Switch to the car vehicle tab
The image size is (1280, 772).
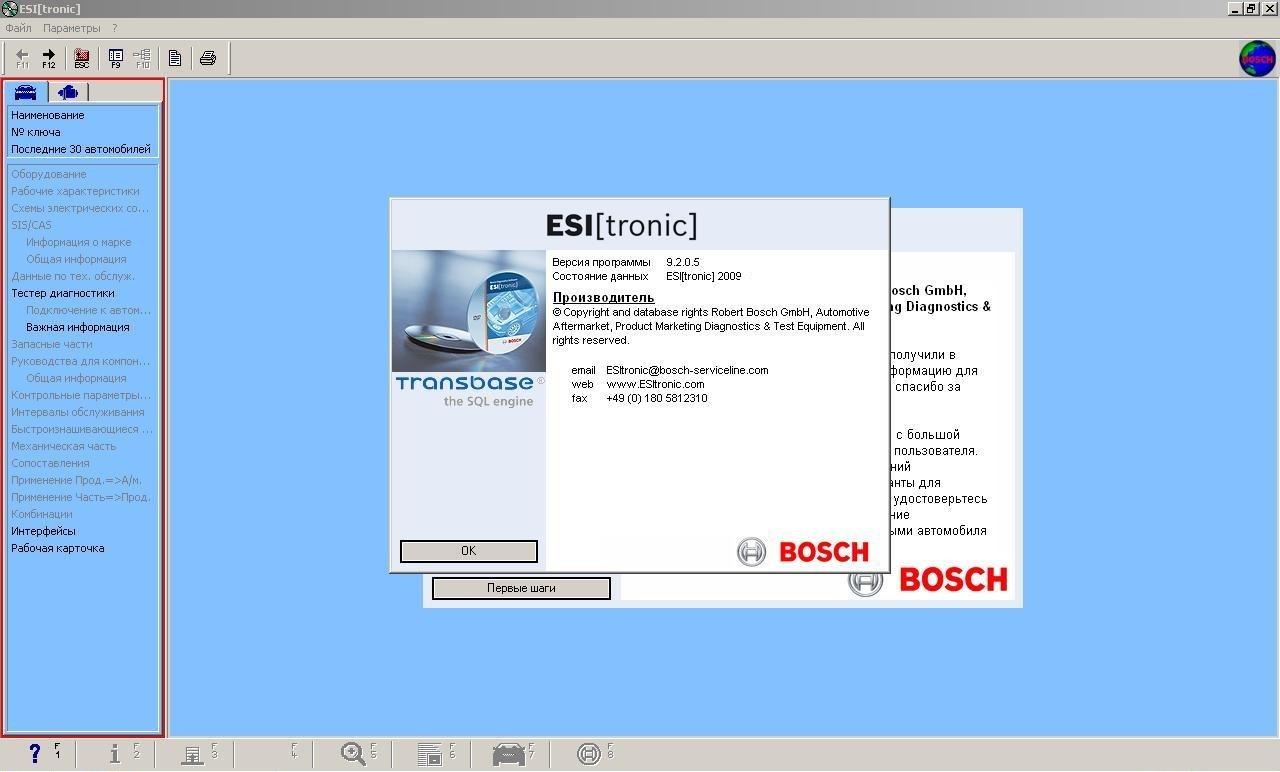(x=26, y=92)
